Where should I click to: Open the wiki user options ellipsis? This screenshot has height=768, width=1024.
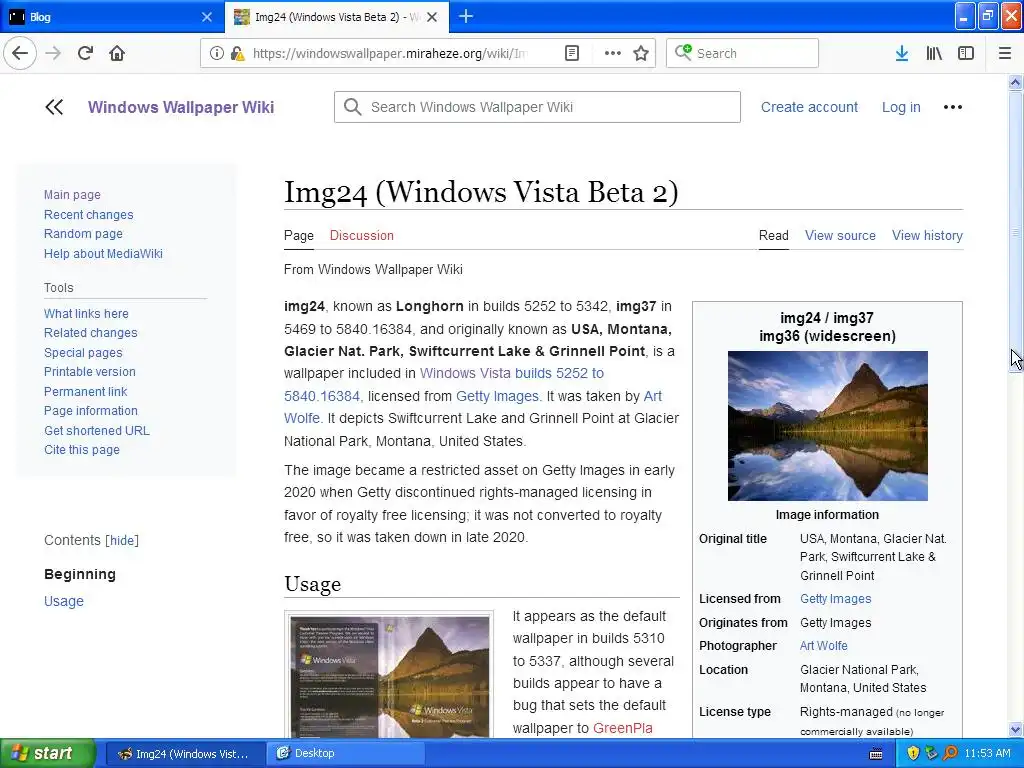pos(952,107)
